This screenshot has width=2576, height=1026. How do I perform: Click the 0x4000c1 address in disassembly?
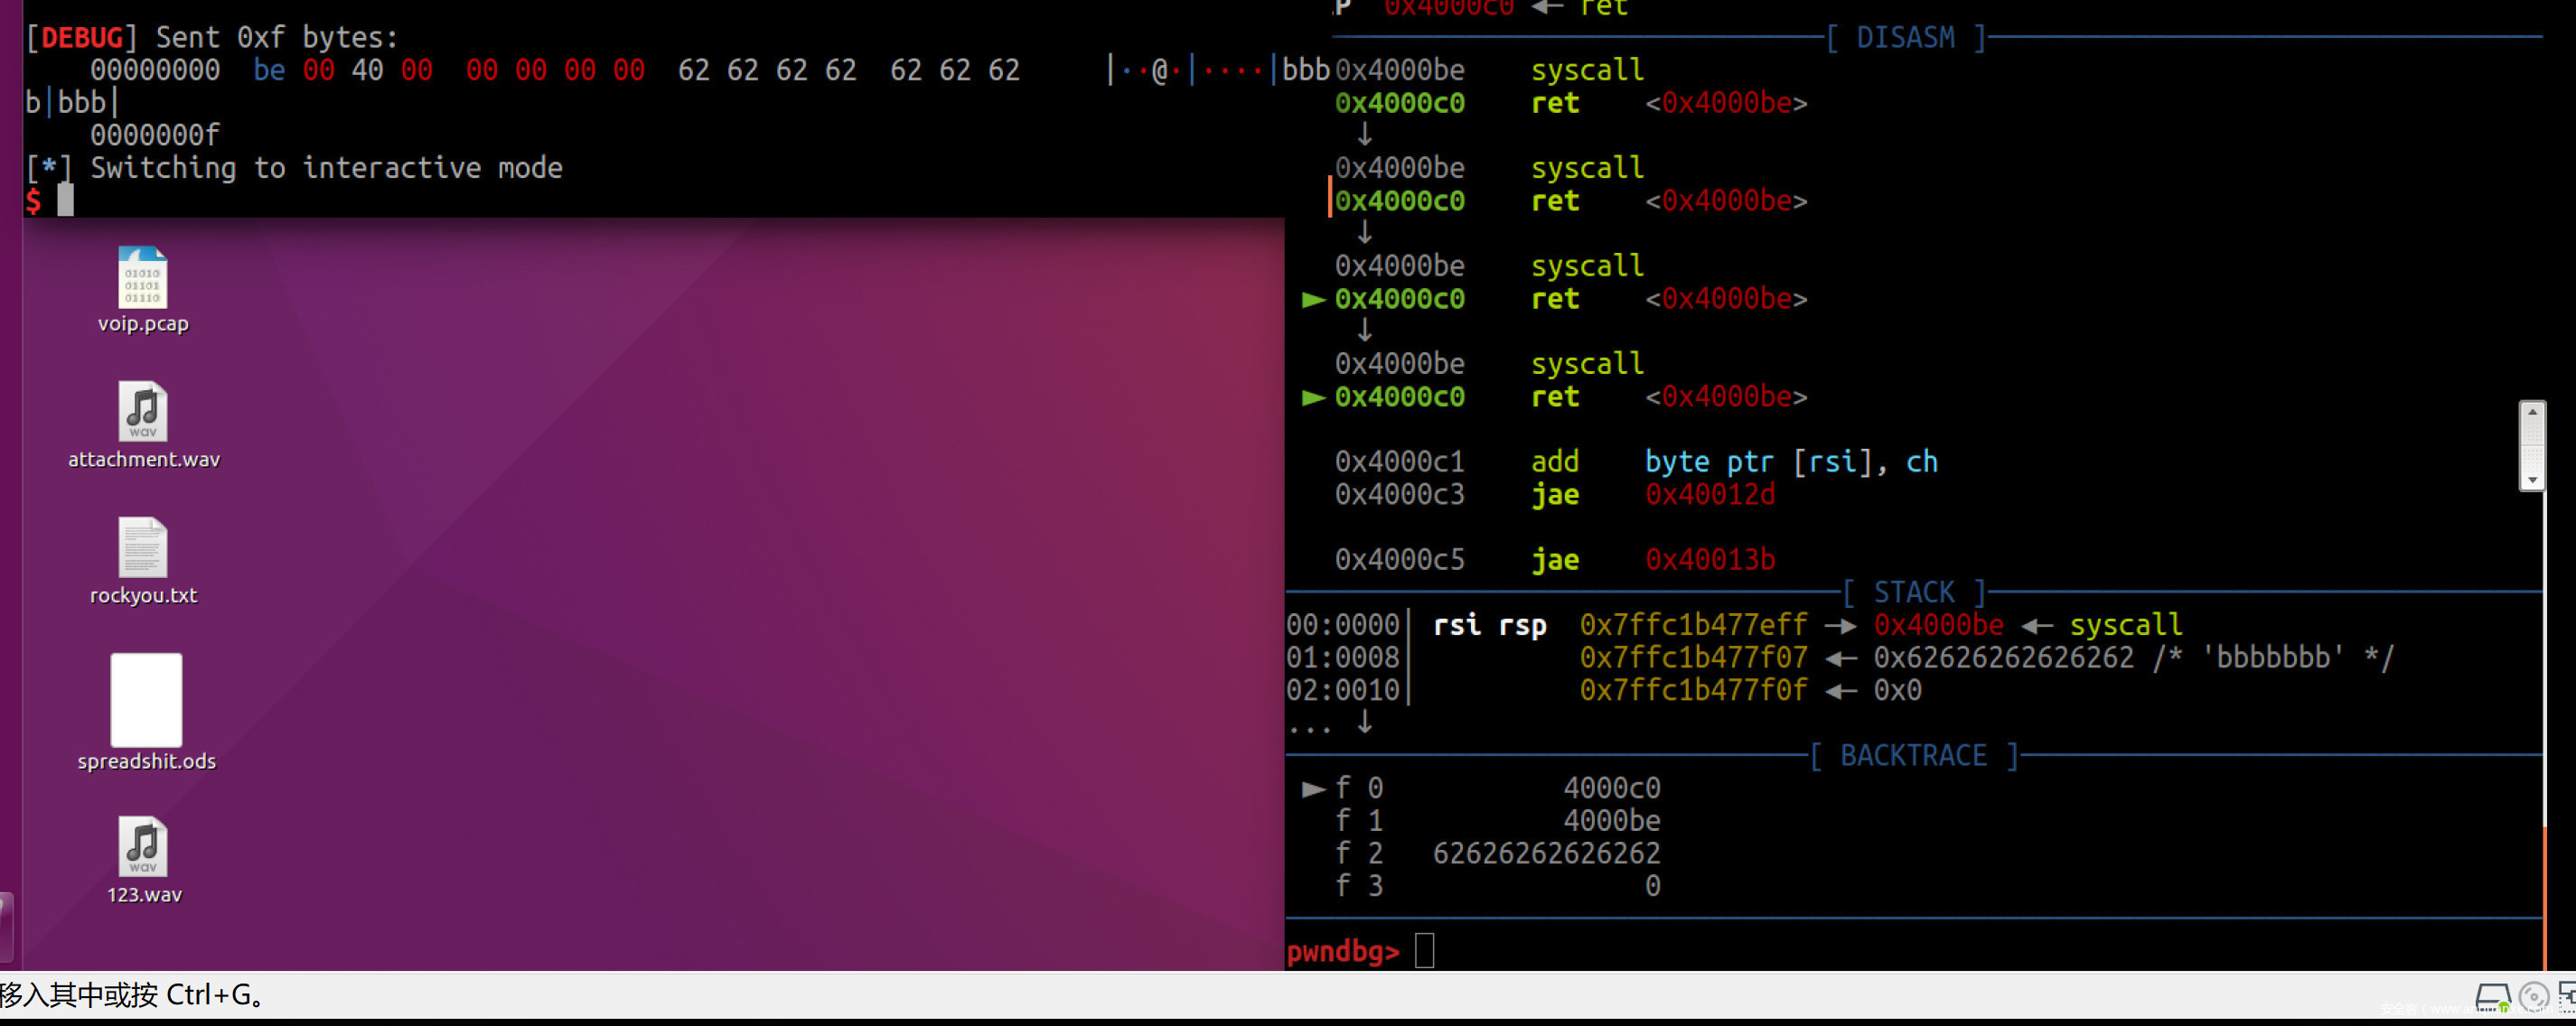pyautogui.click(x=1399, y=462)
